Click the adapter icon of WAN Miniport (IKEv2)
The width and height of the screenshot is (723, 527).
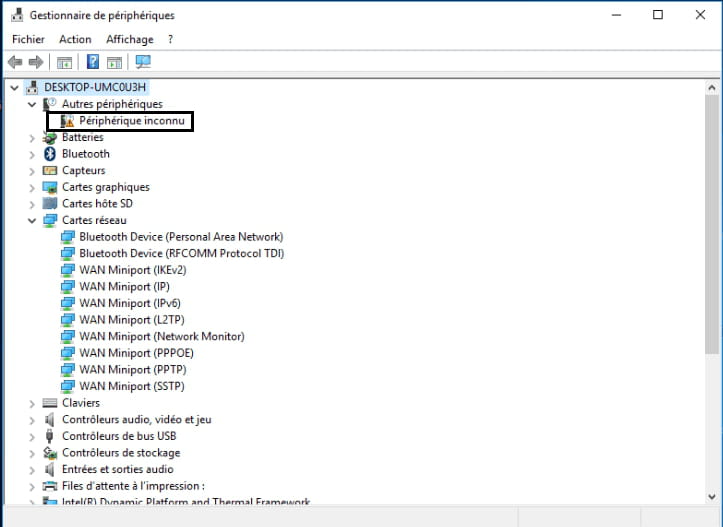[x=68, y=270]
